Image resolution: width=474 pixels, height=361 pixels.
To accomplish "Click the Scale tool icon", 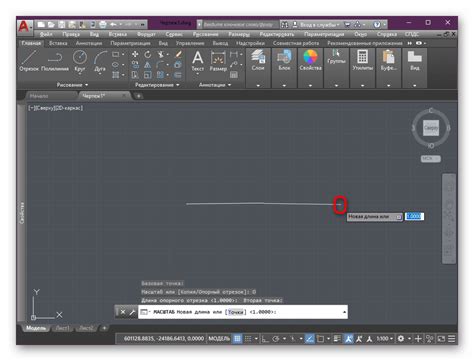I will (x=148, y=75).
